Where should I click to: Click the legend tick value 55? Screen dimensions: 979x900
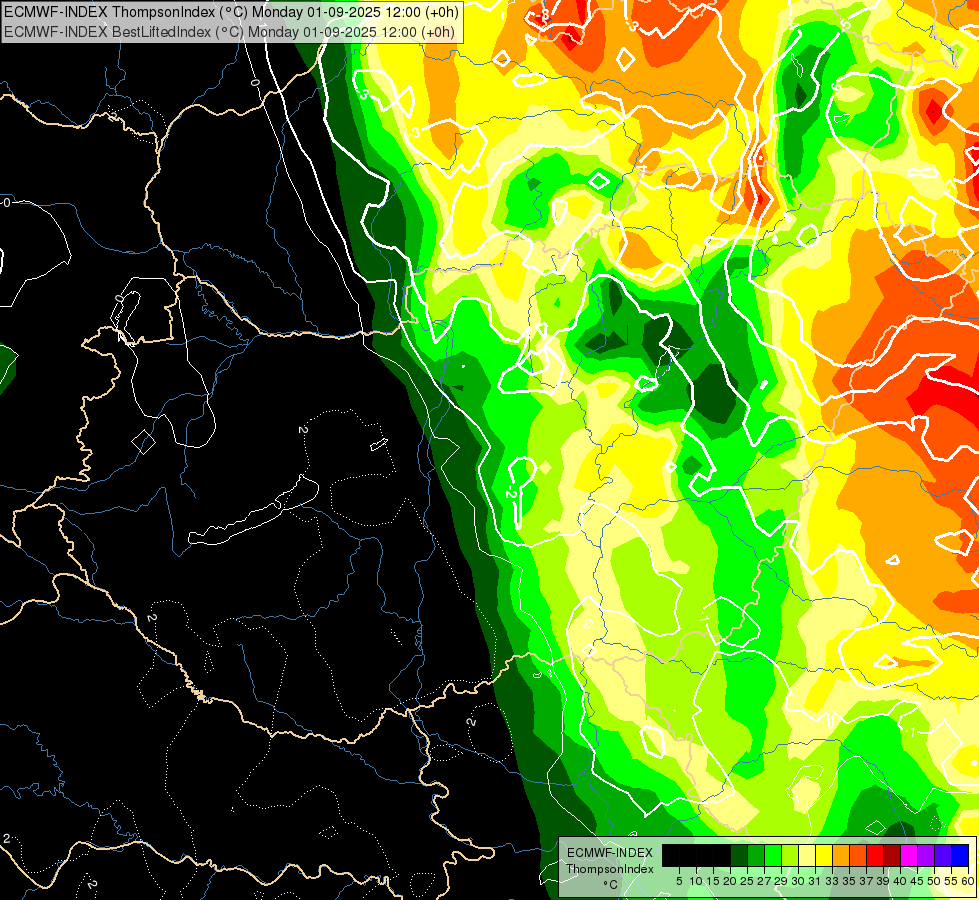952,881
